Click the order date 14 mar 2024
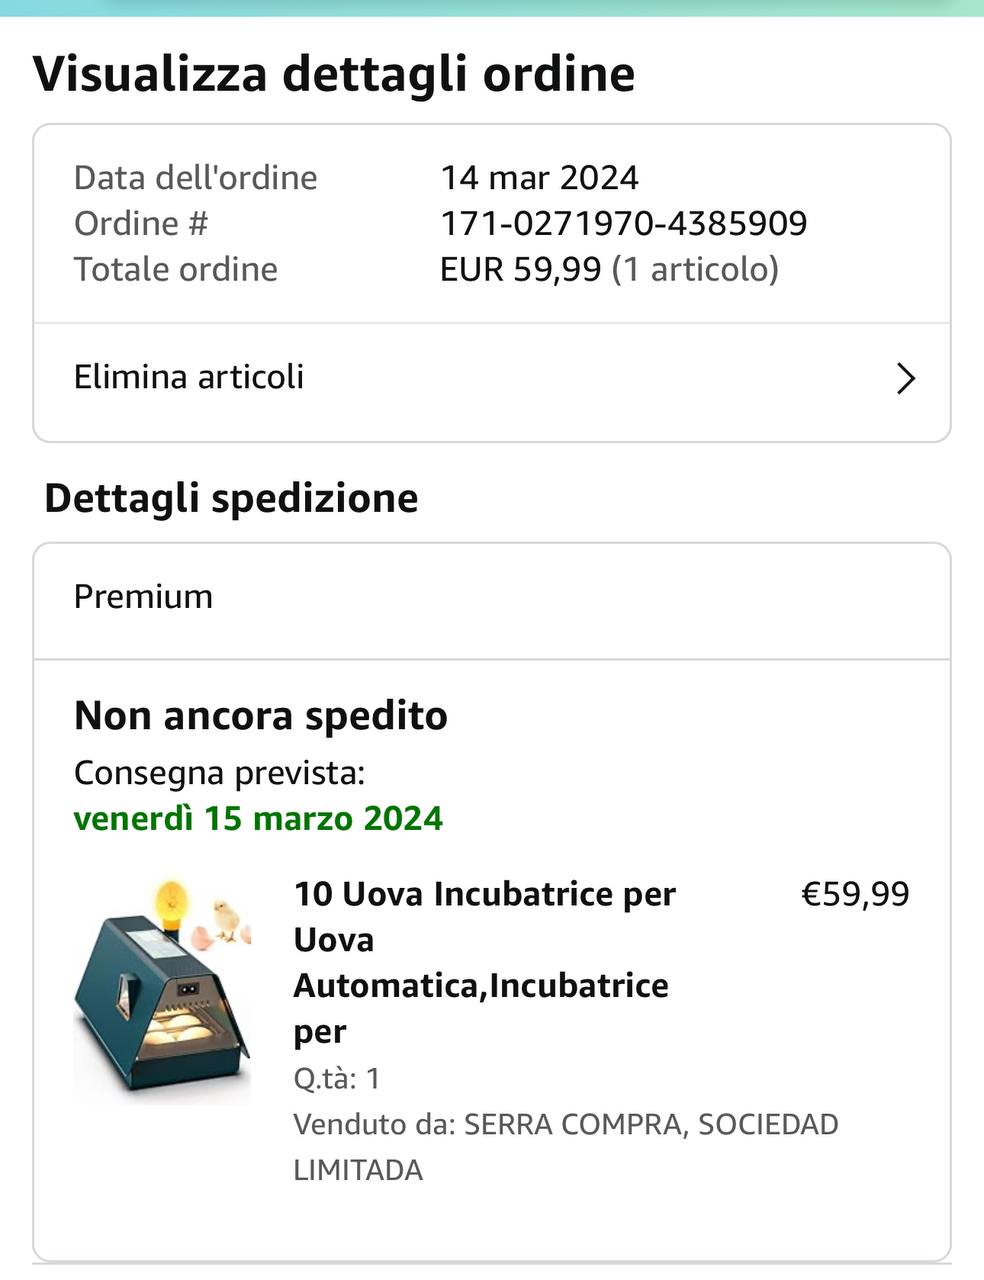Image resolution: width=984 pixels, height=1280 pixels. pyautogui.click(x=539, y=178)
